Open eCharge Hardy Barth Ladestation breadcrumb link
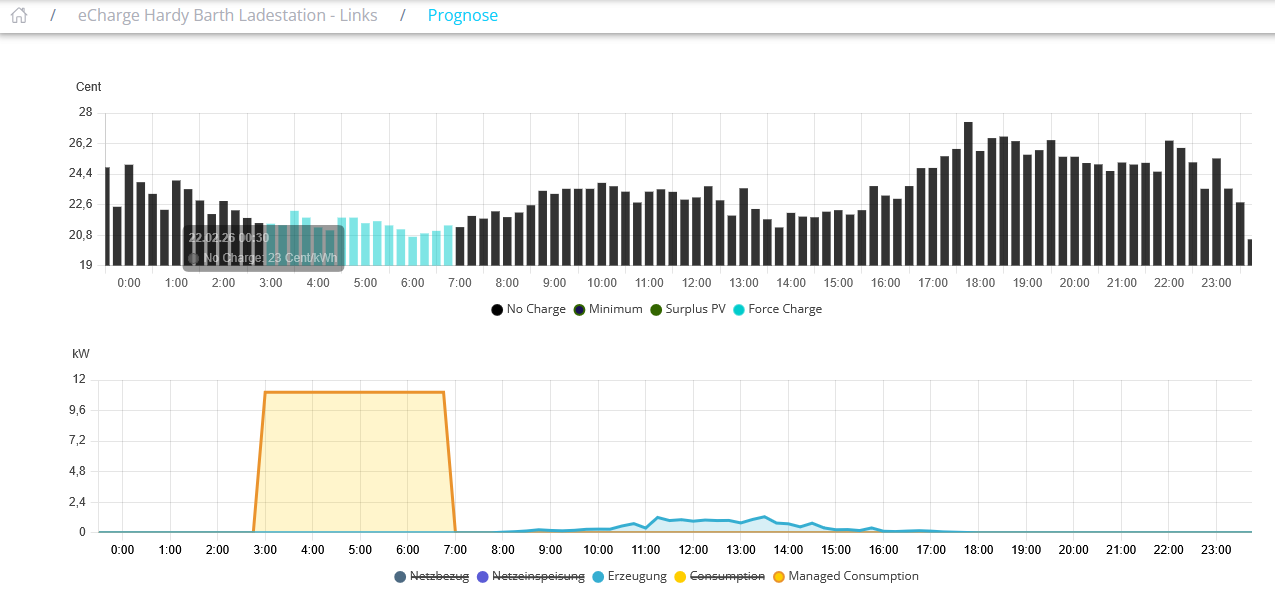Screen dimensions: 1275x593 pyautogui.click(x=229, y=15)
